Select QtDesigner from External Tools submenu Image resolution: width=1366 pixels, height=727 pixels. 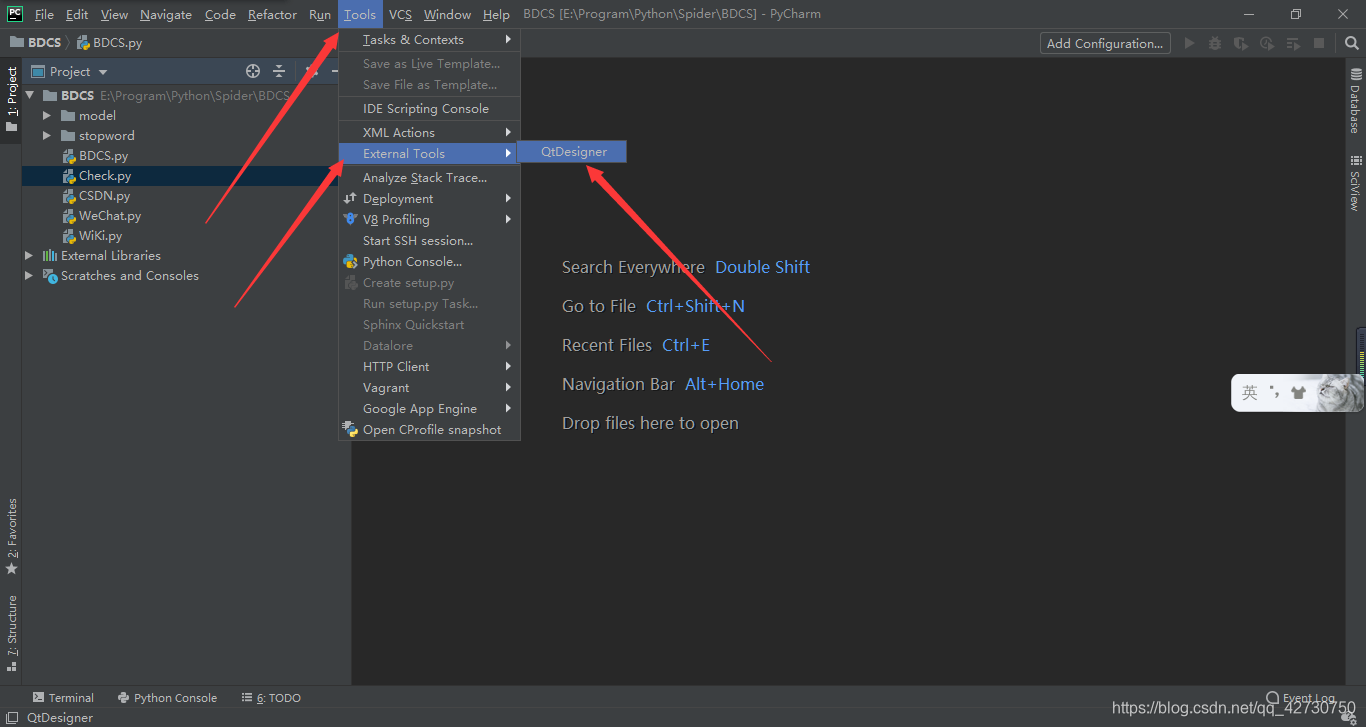(573, 152)
